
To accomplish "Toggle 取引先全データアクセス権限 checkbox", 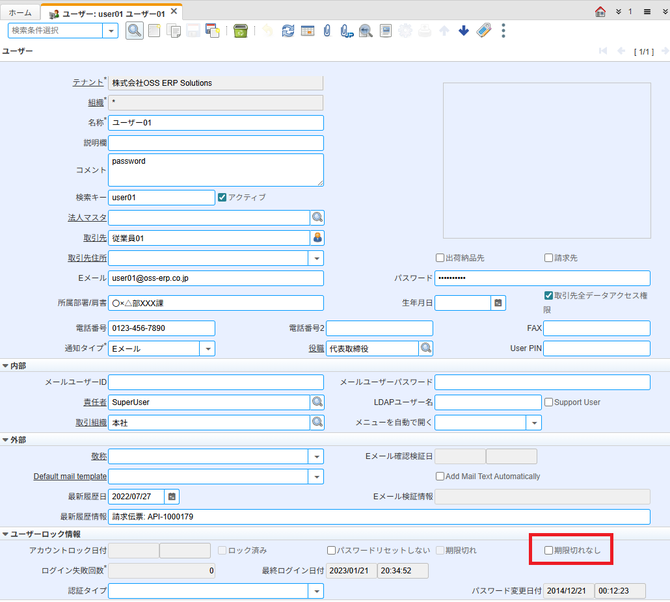I will [x=548, y=295].
